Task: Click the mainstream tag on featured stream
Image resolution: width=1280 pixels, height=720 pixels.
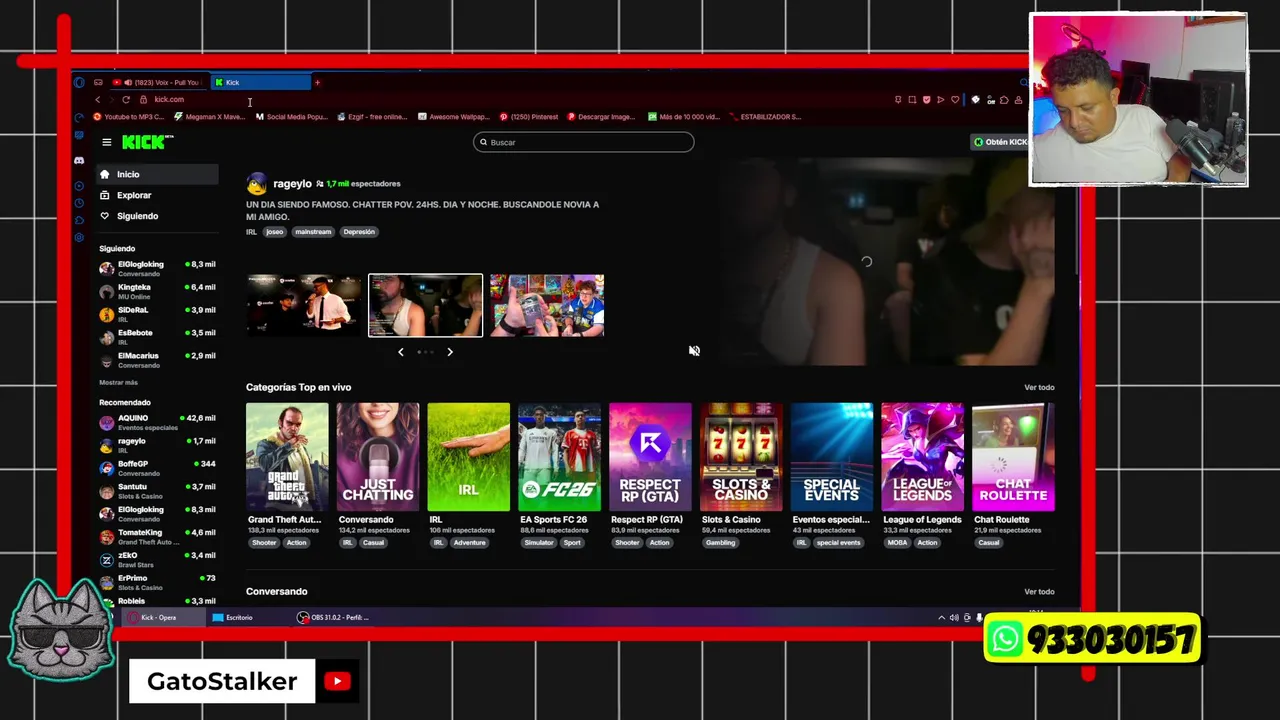Action: click(313, 232)
